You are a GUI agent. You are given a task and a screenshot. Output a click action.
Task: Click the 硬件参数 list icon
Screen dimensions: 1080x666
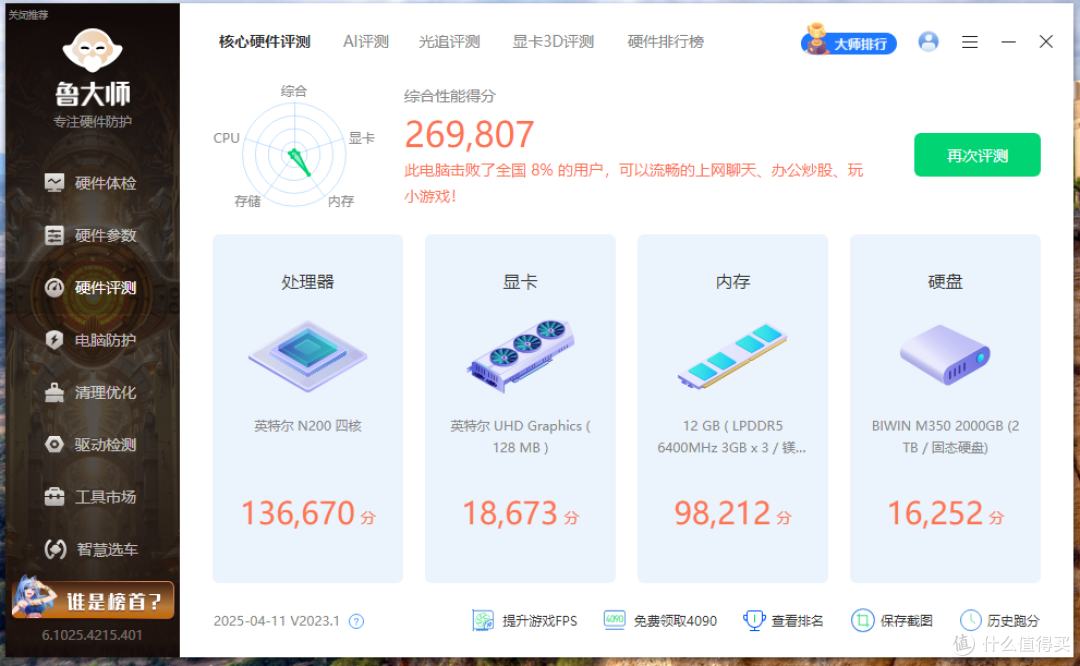[x=54, y=235]
